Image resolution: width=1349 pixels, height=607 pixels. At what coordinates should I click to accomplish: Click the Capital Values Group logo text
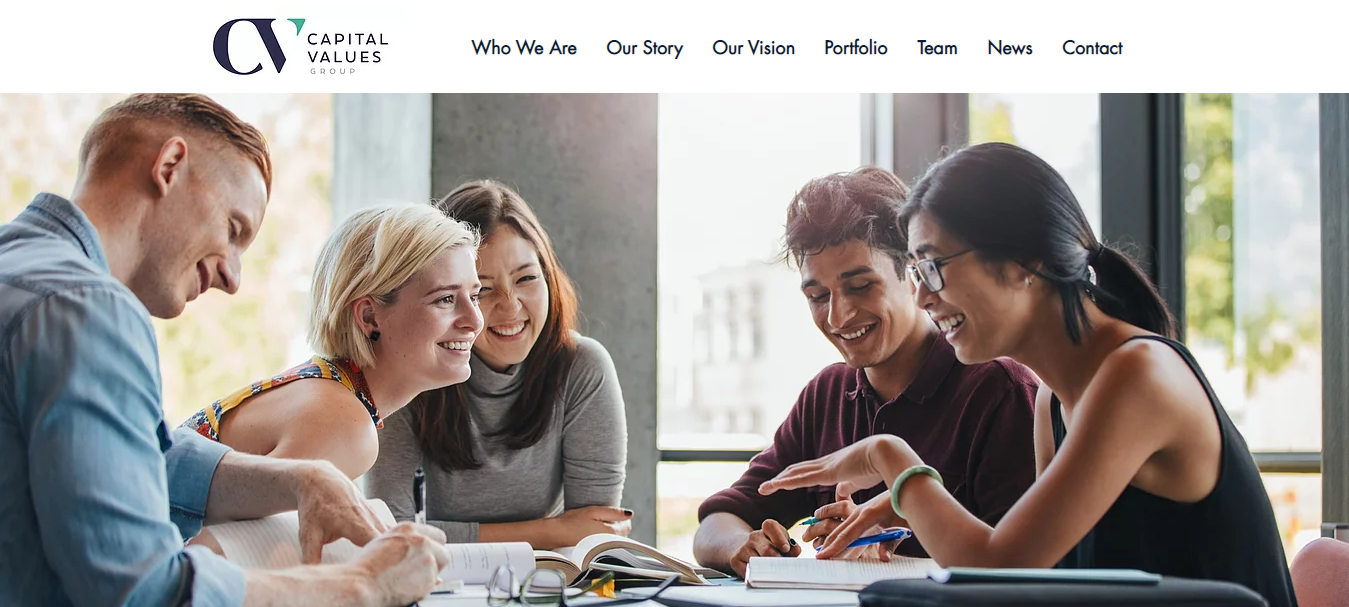click(x=347, y=52)
